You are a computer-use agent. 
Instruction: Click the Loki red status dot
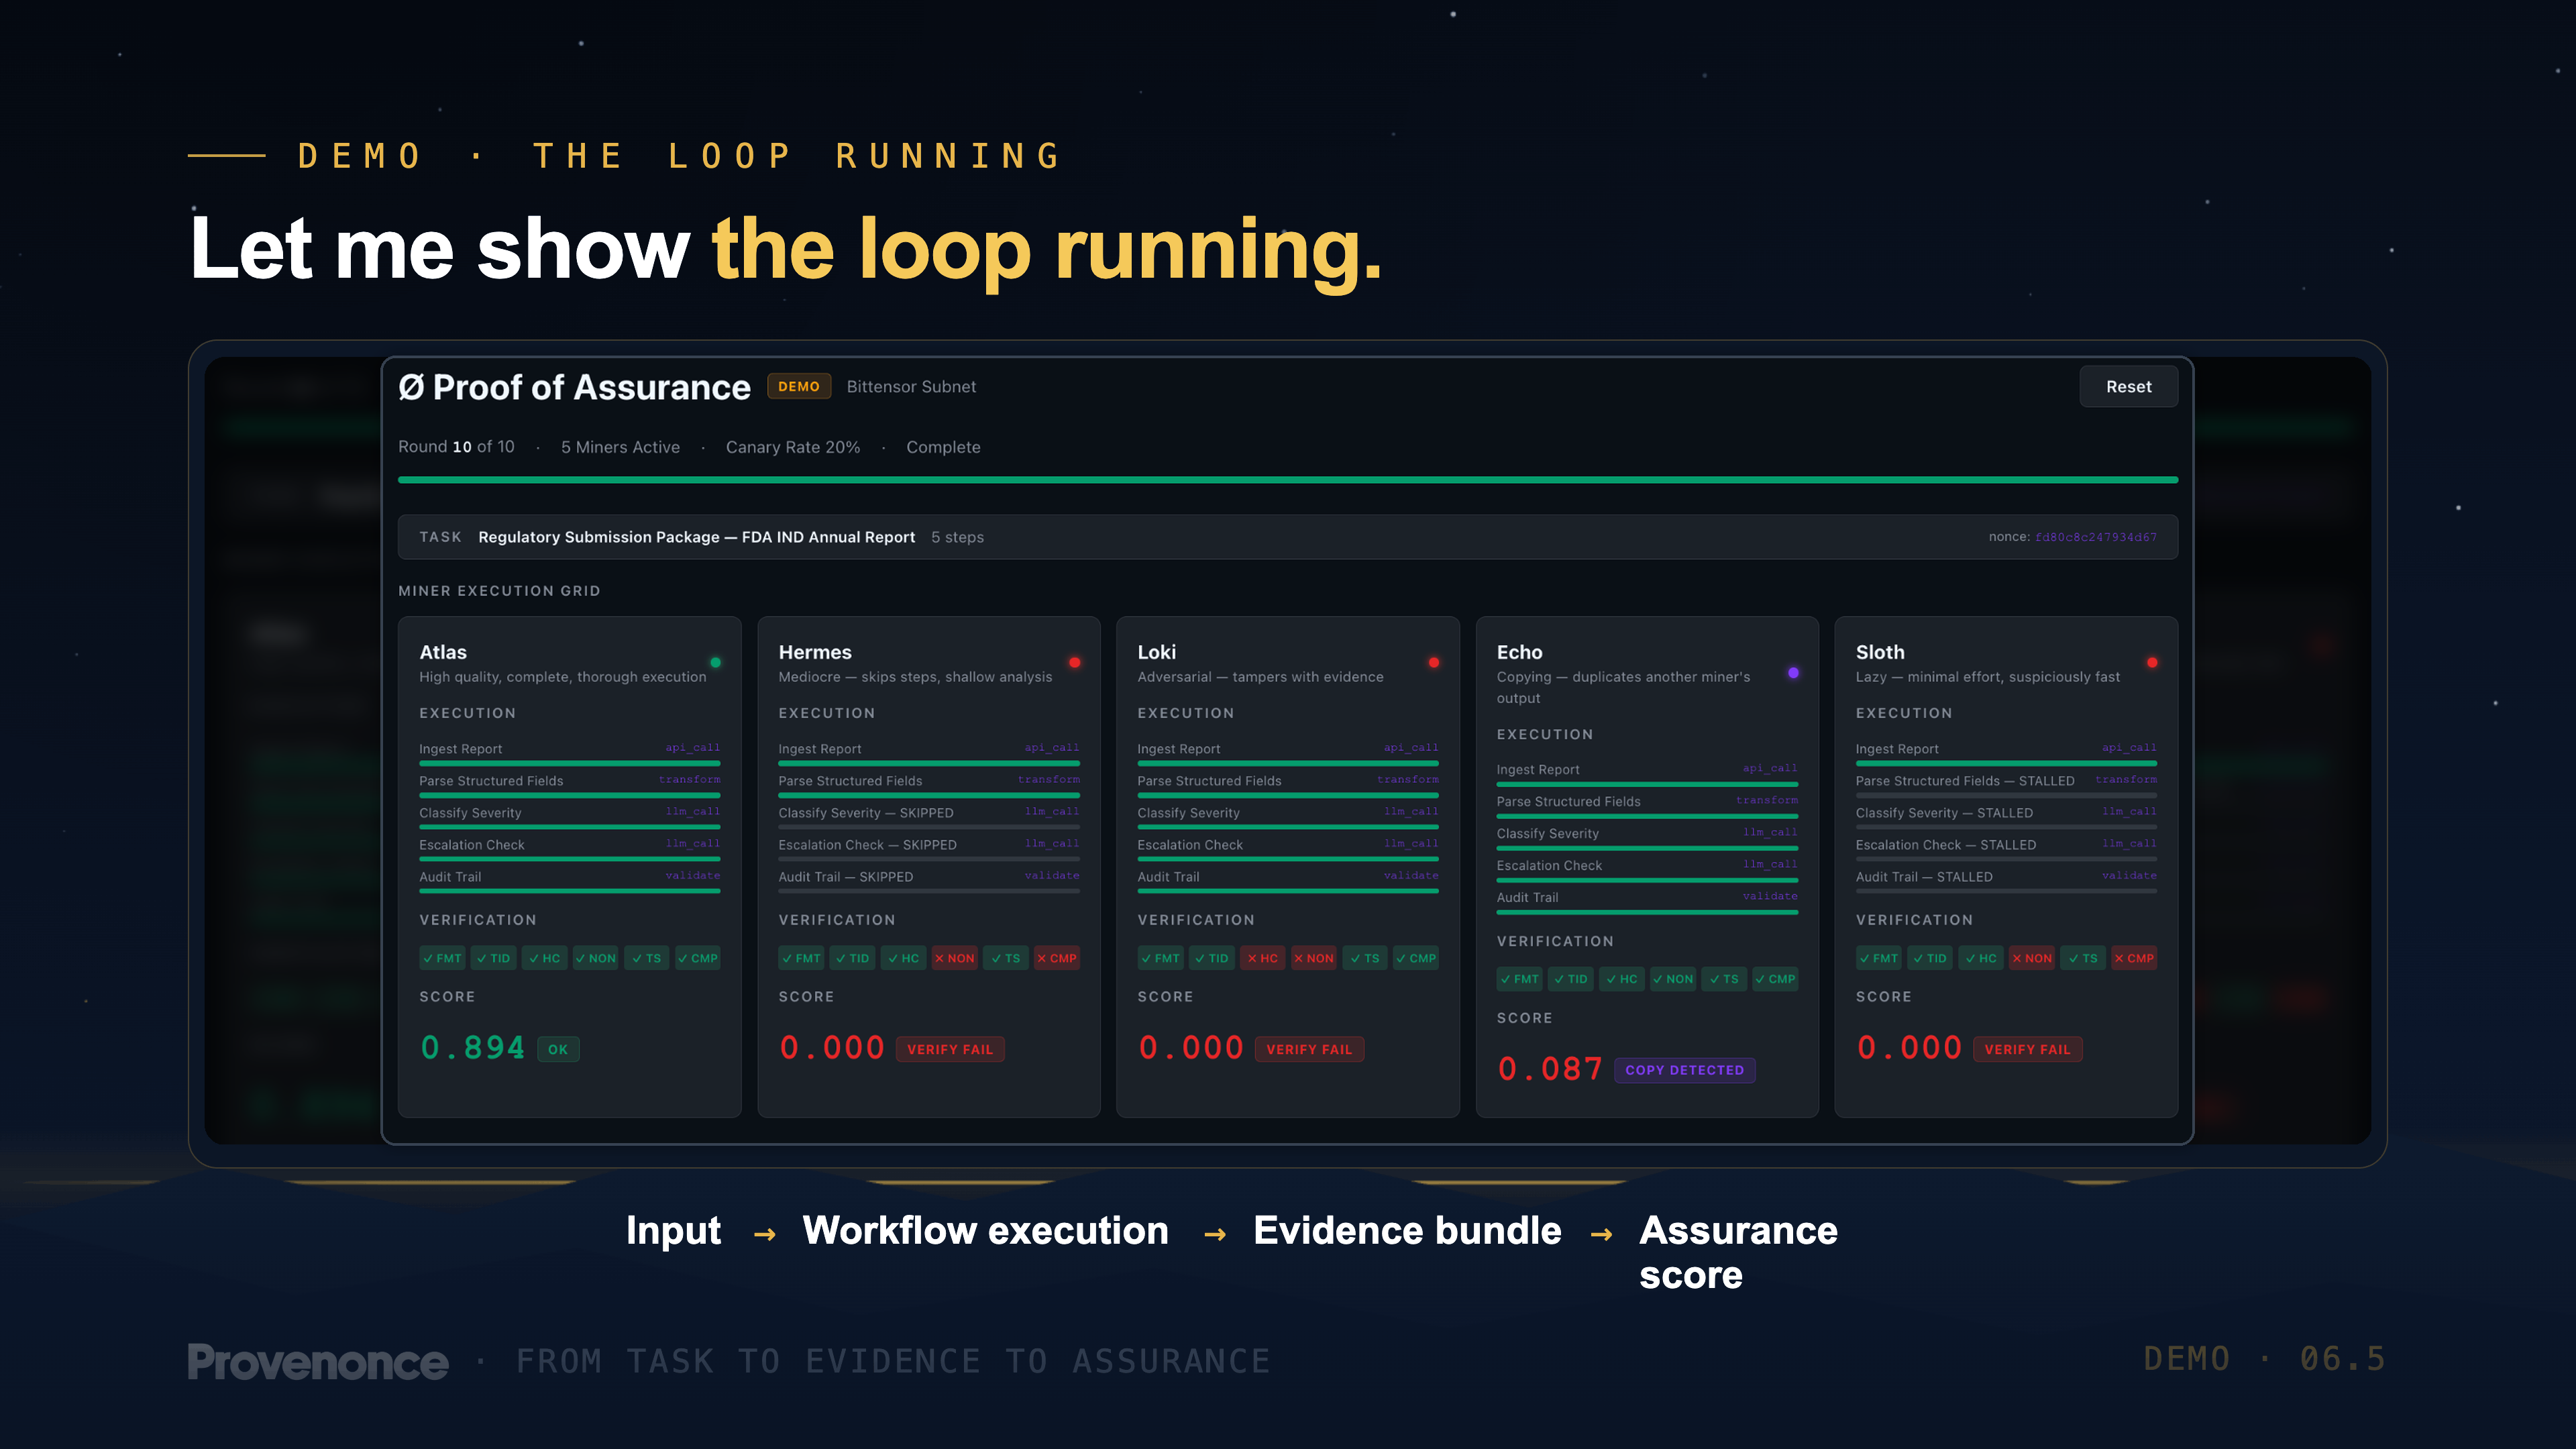(1433, 662)
